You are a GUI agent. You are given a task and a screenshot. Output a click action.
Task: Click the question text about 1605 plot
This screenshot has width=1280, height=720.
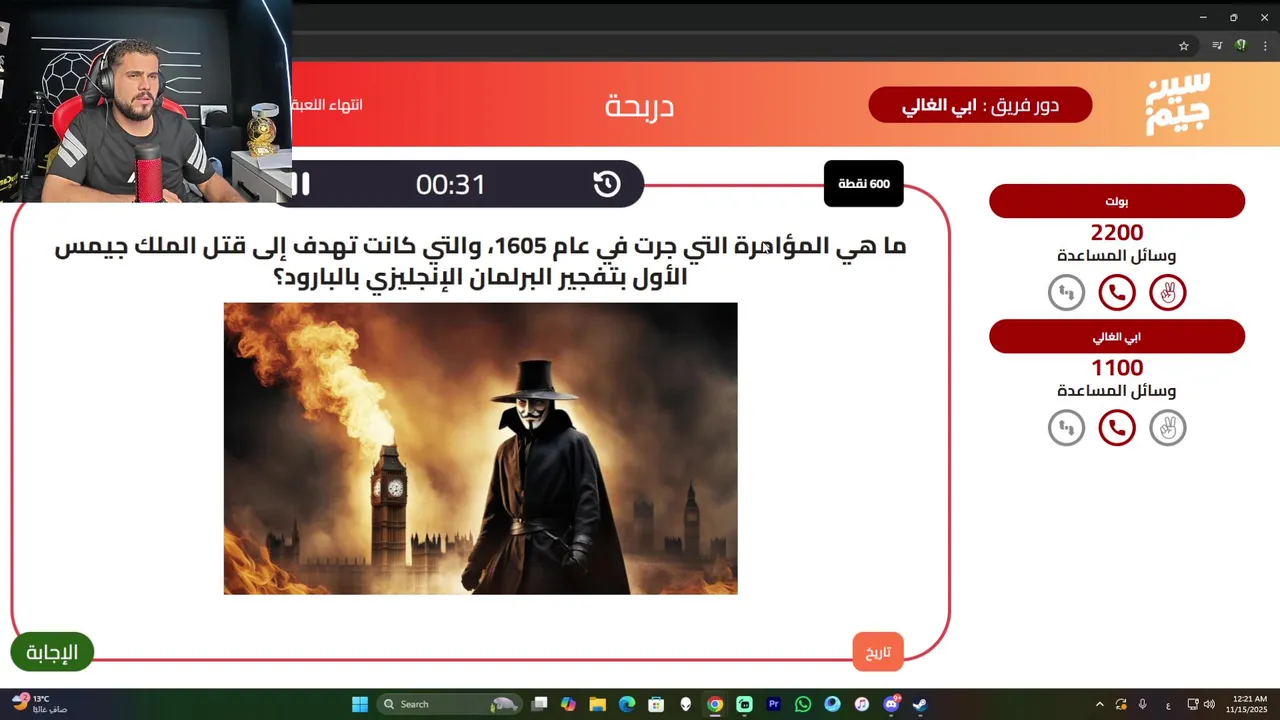point(480,262)
